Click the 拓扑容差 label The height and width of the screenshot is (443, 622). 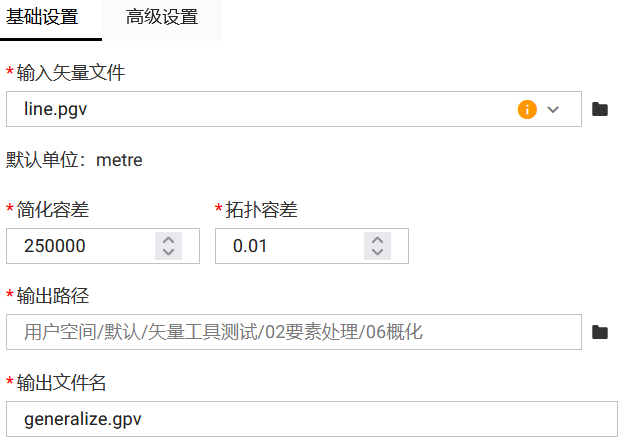pyautogui.click(x=261, y=210)
